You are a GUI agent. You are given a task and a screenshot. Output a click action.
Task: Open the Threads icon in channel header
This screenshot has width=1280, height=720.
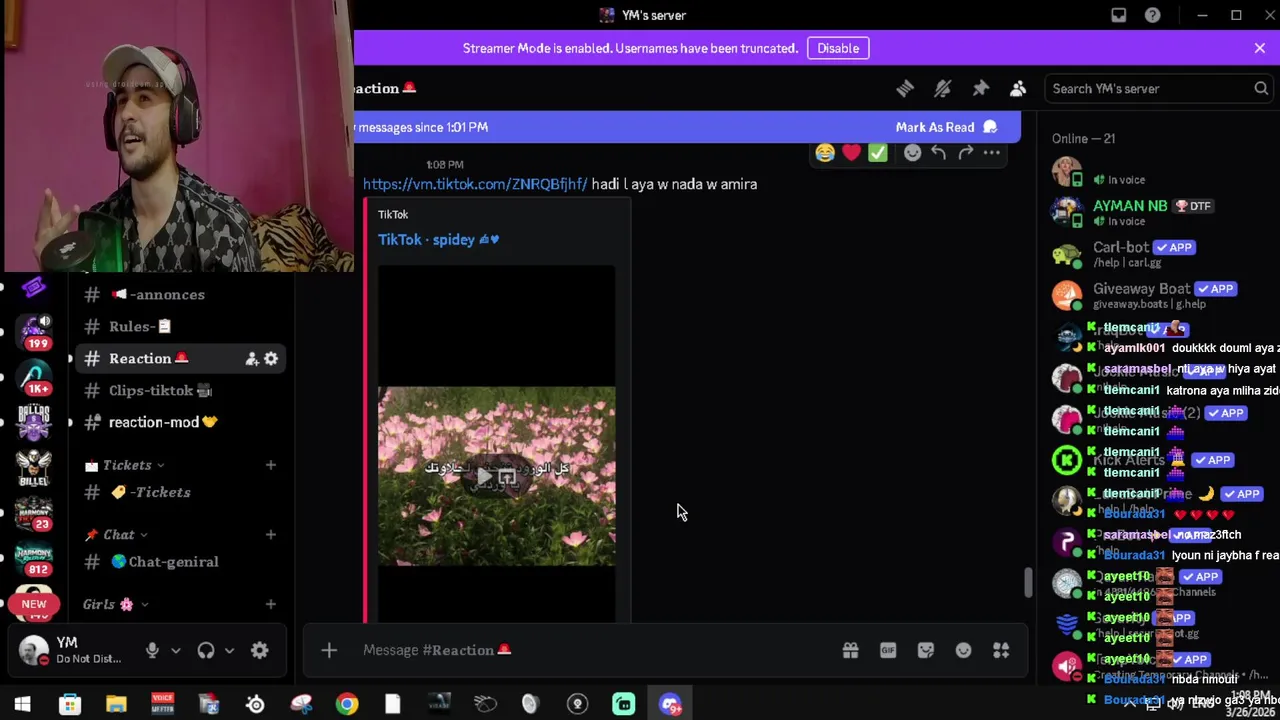point(905,89)
